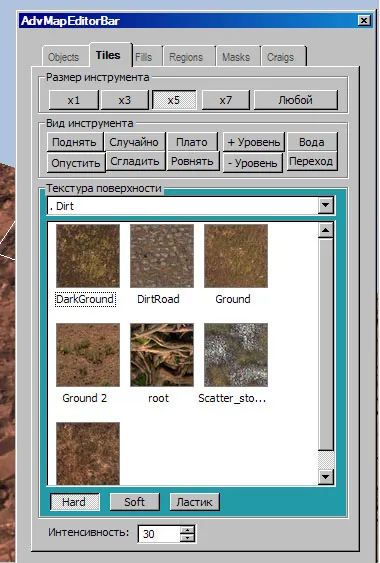Enable the Hard brush mode
The image size is (380, 563).
tap(75, 502)
